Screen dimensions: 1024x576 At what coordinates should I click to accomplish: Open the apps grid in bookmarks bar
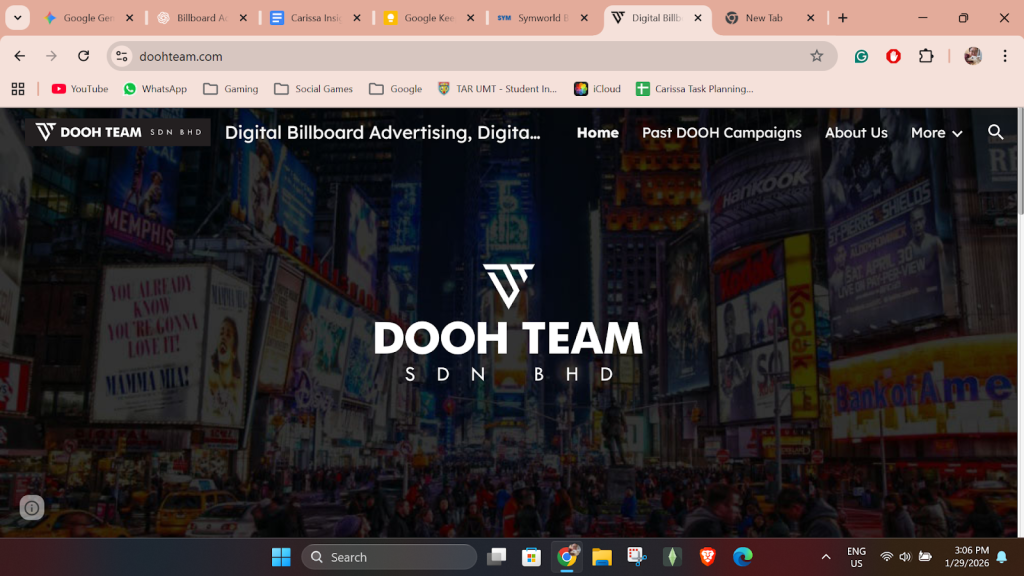[x=18, y=89]
